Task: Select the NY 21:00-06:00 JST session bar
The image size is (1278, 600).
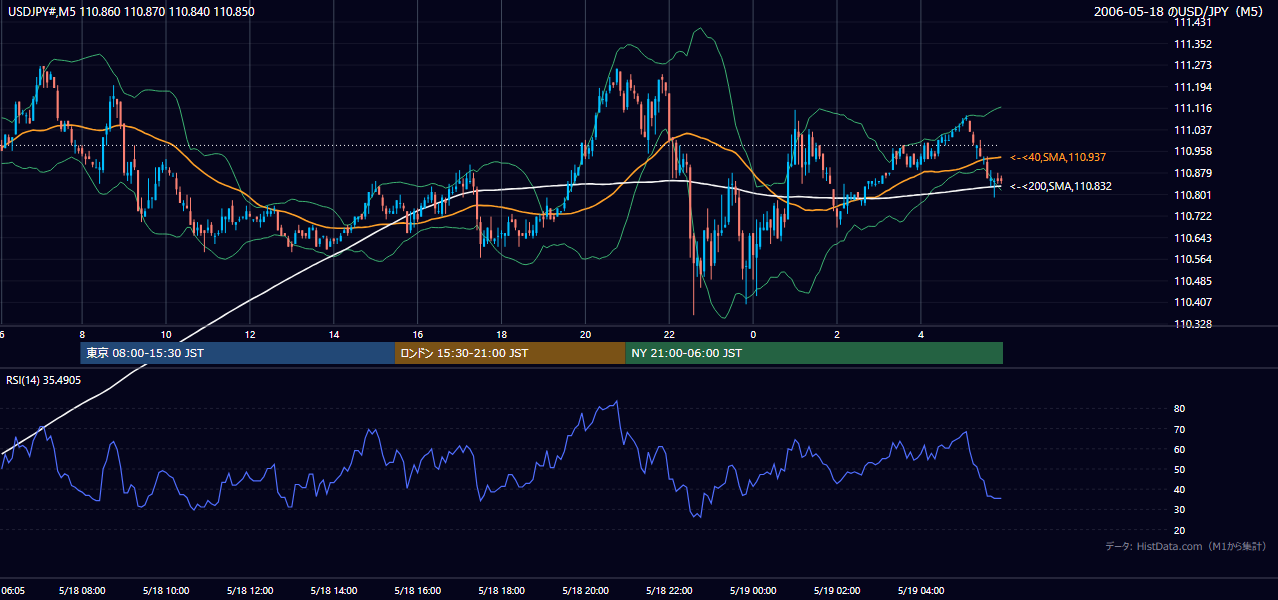Action: coord(814,353)
